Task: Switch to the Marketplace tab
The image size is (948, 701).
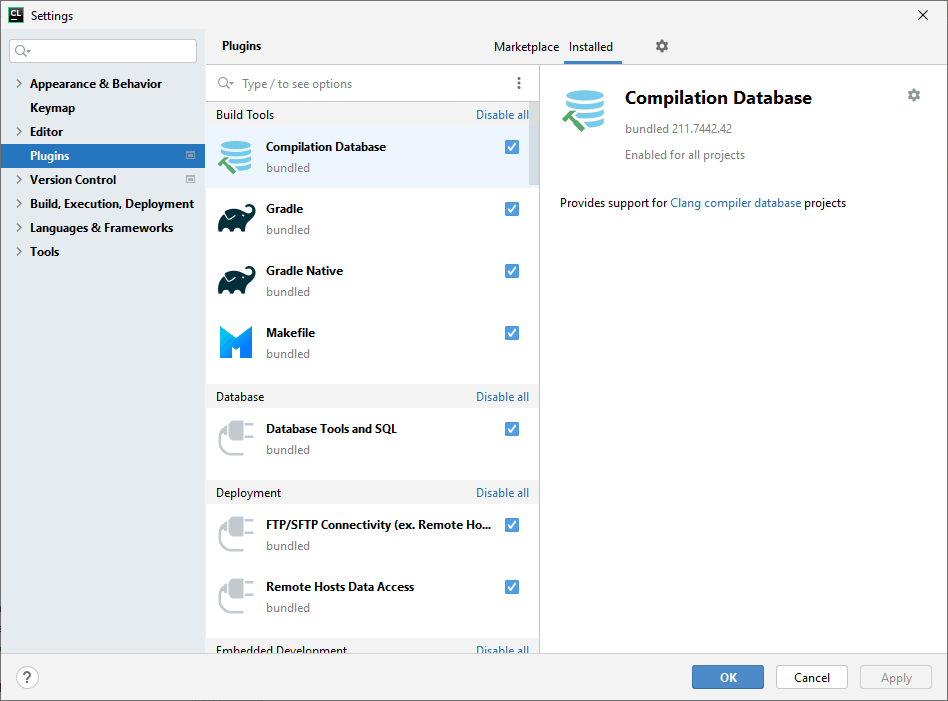Action: 526,47
